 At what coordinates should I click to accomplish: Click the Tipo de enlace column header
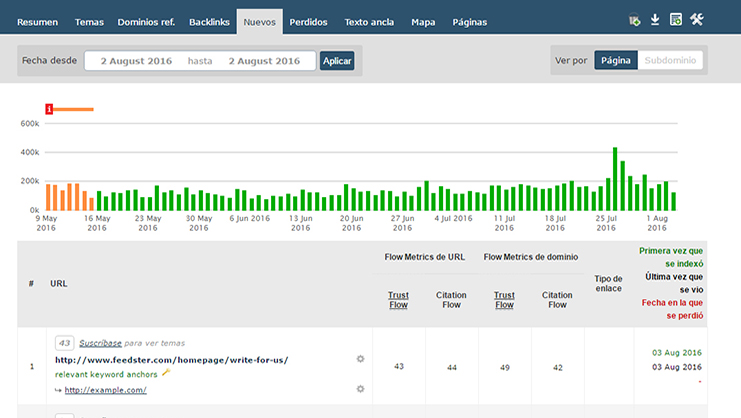609,283
